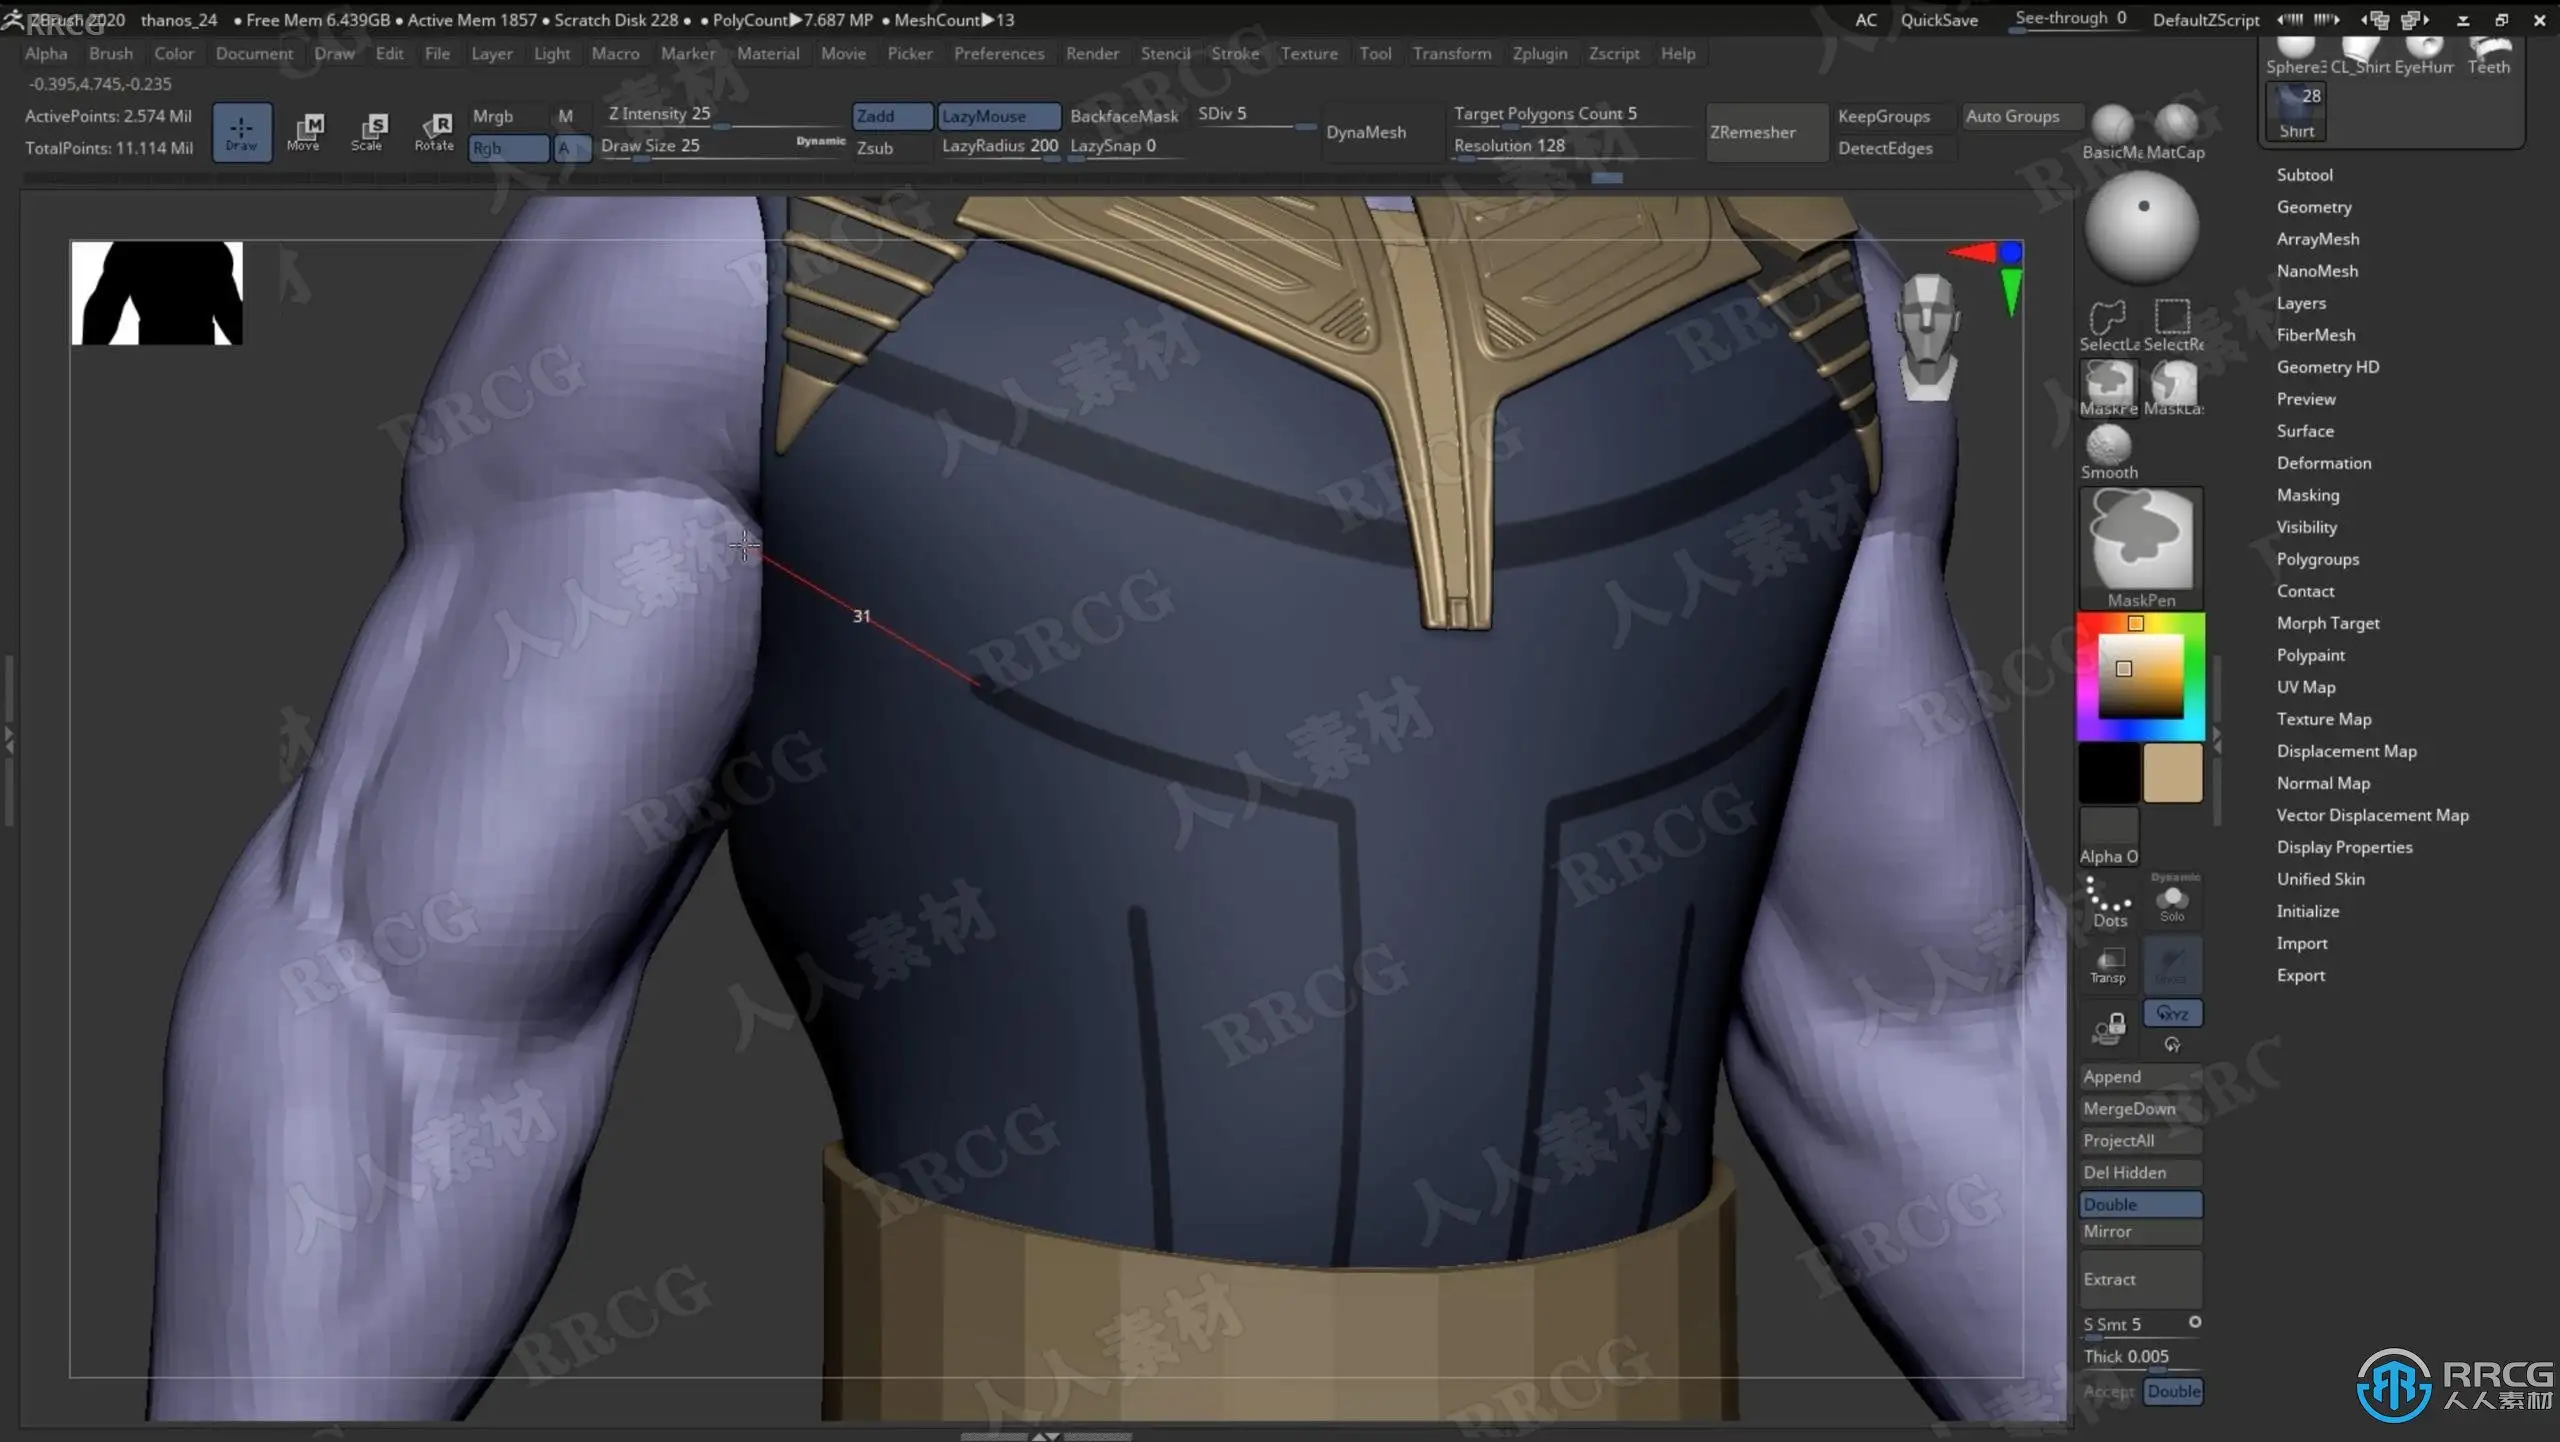This screenshot has height=1442, width=2560.
Task: Open the Deformation section
Action: pos(2323,463)
